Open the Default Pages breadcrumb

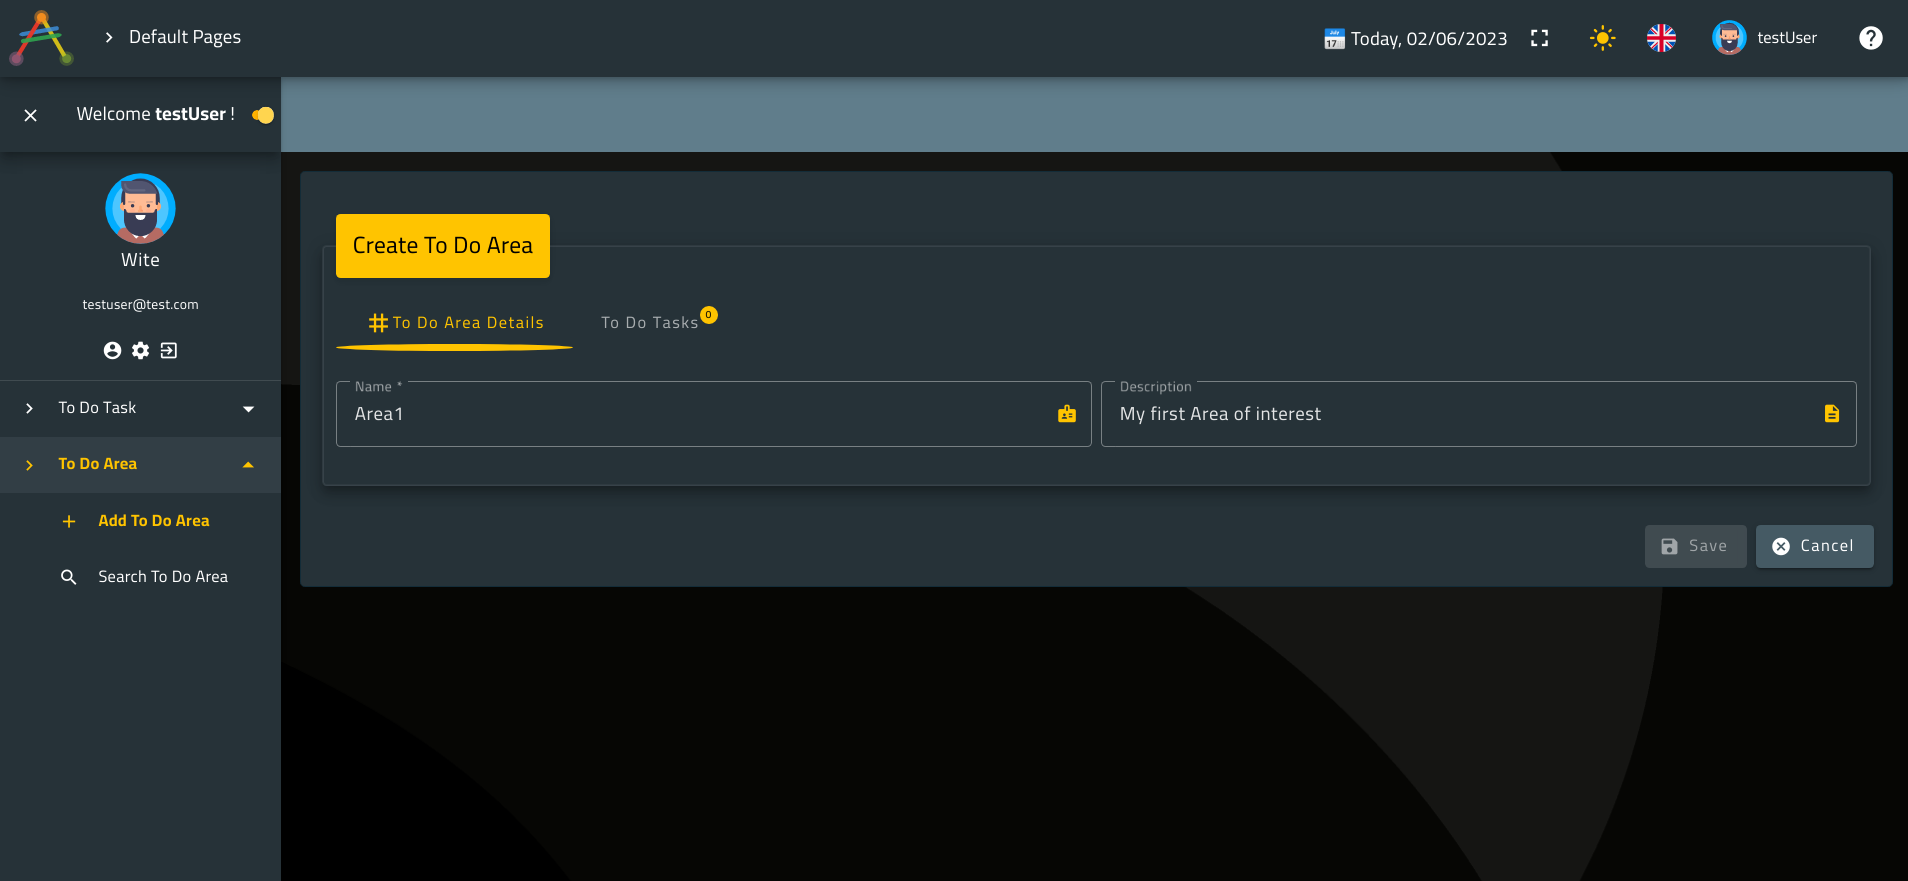(x=185, y=37)
